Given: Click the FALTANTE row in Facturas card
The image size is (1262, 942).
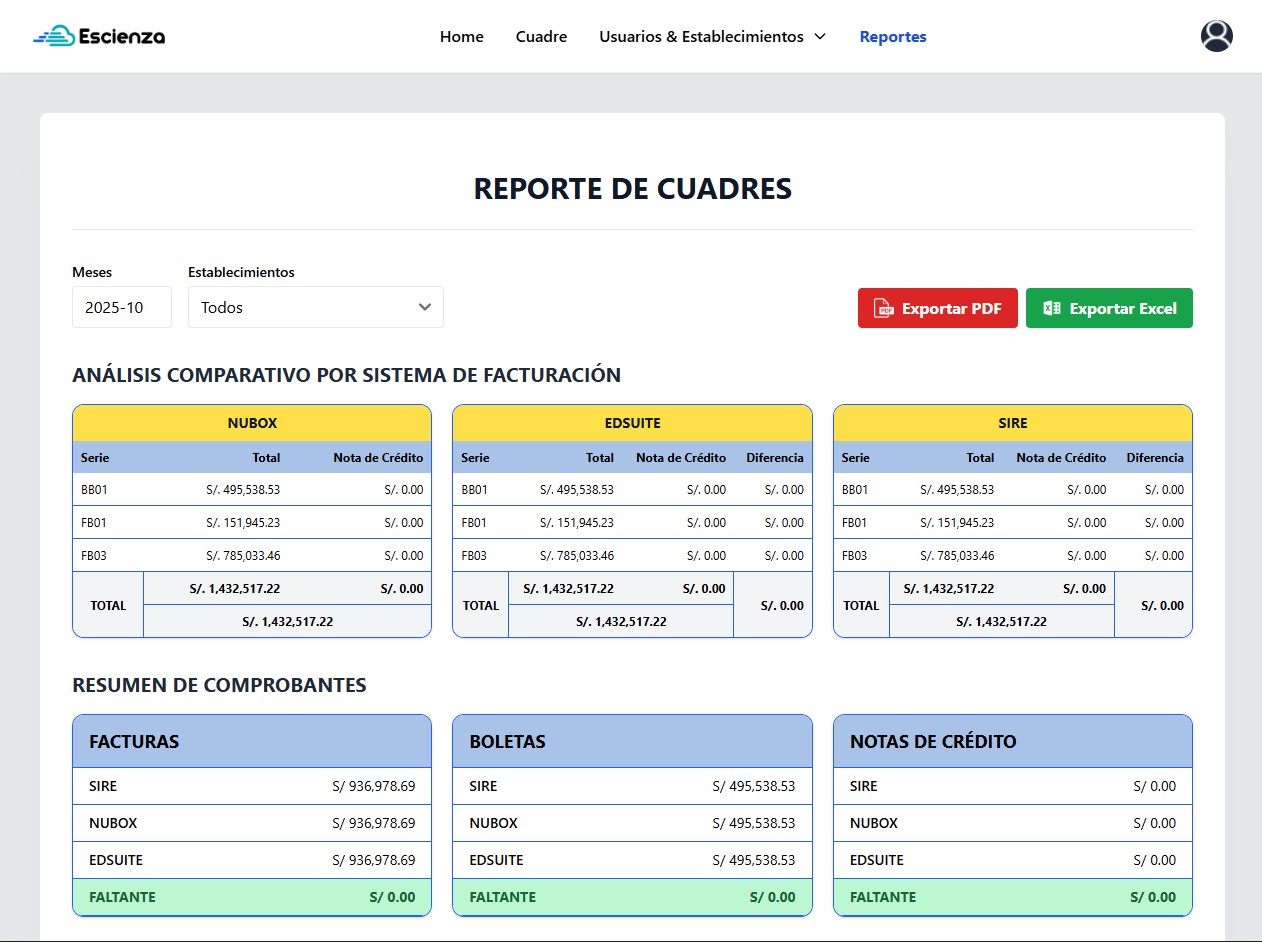Looking at the screenshot, I should [252, 897].
